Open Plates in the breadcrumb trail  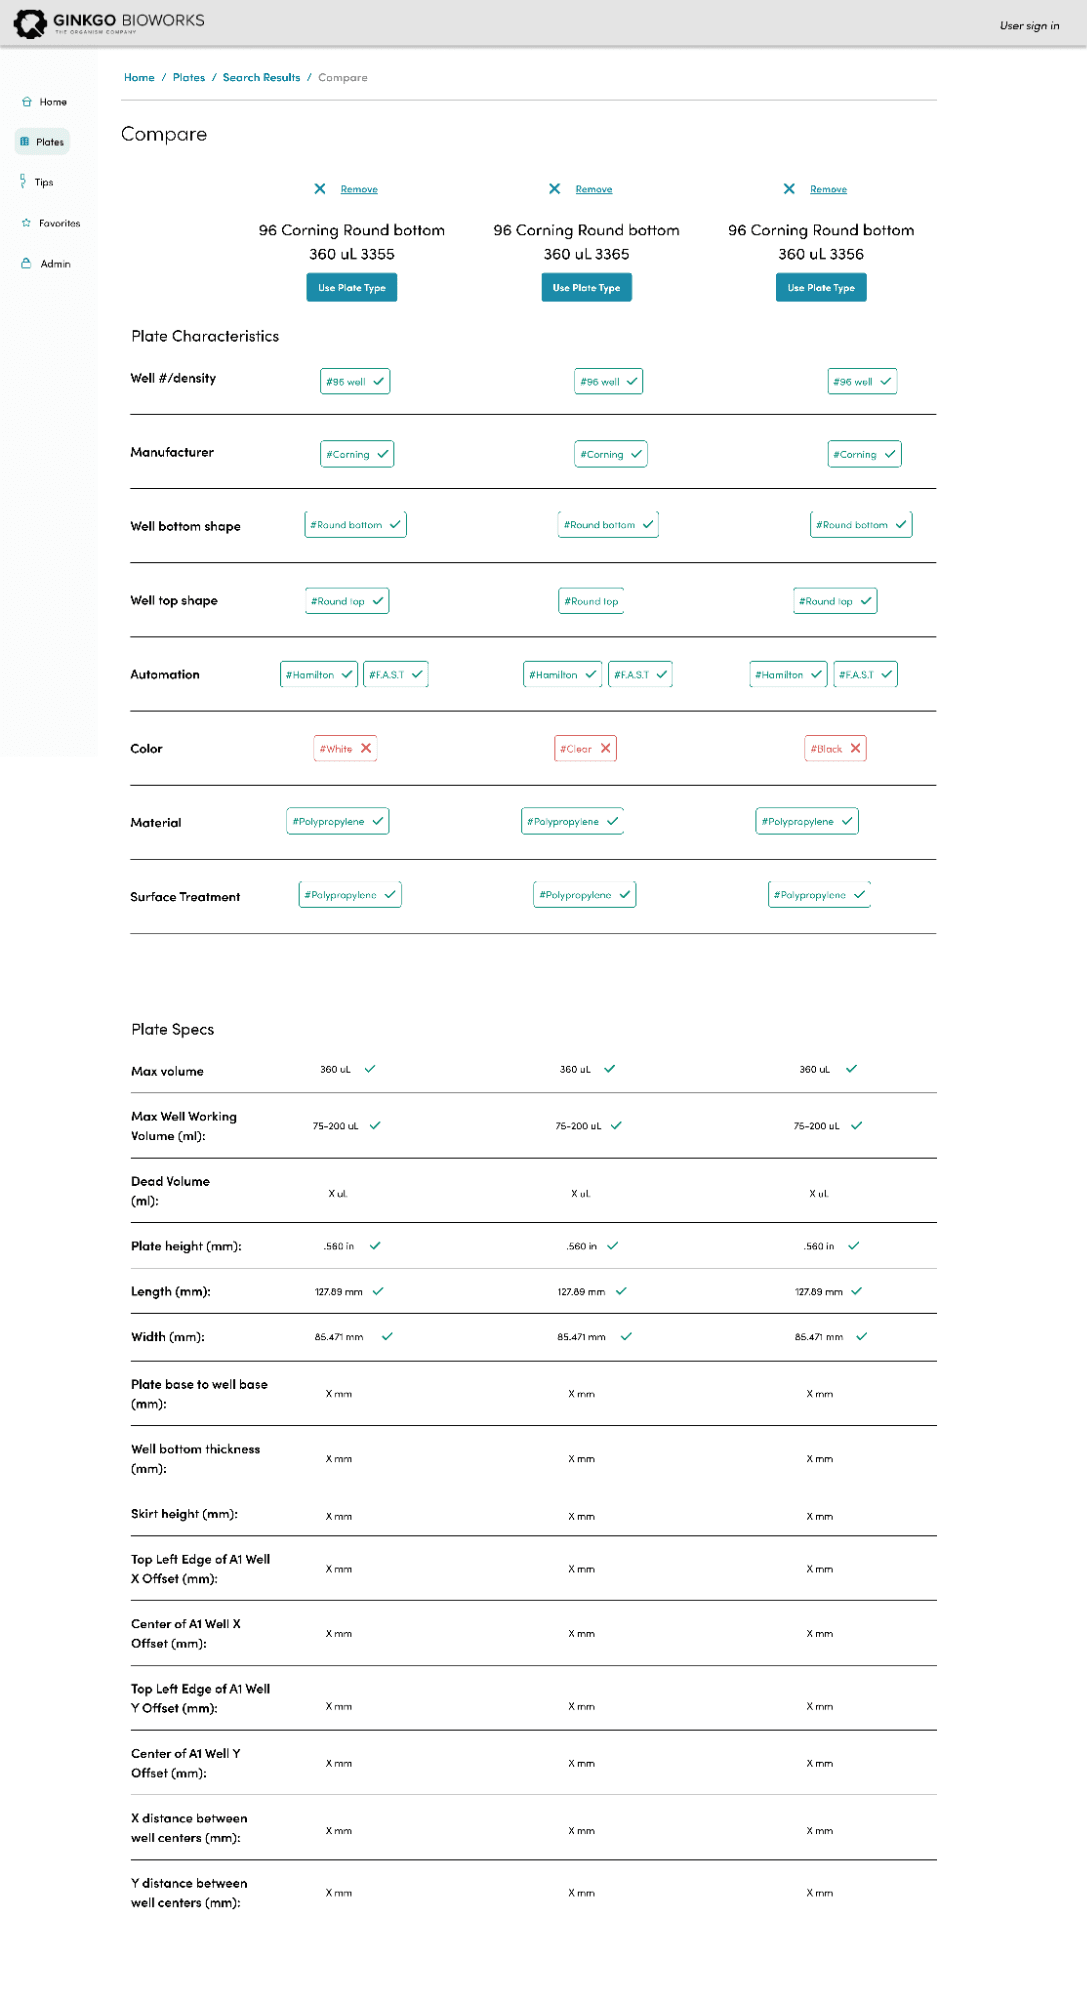[x=189, y=78]
